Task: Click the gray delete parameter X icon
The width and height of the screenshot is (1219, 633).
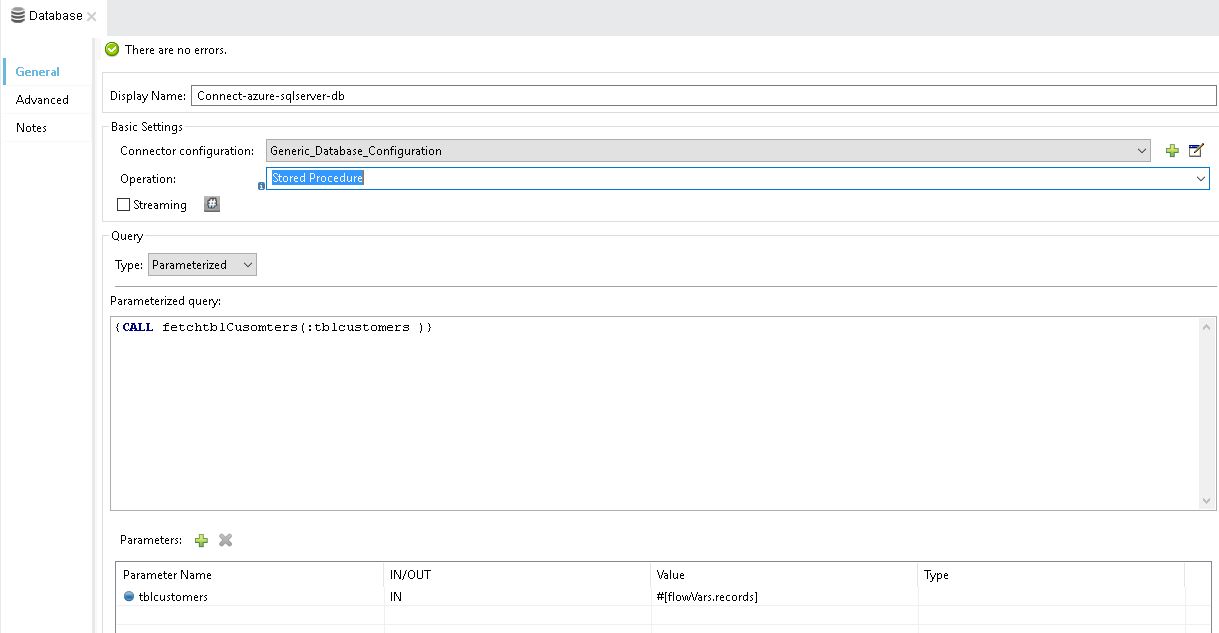Action: [225, 540]
